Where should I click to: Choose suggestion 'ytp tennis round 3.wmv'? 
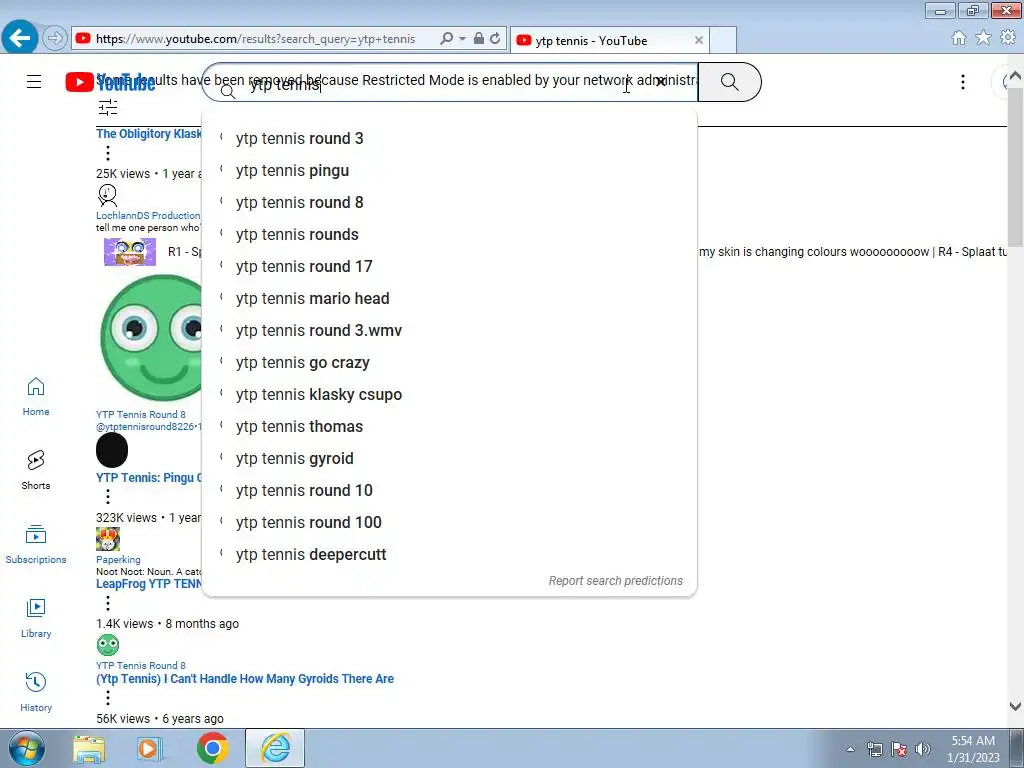point(449,330)
